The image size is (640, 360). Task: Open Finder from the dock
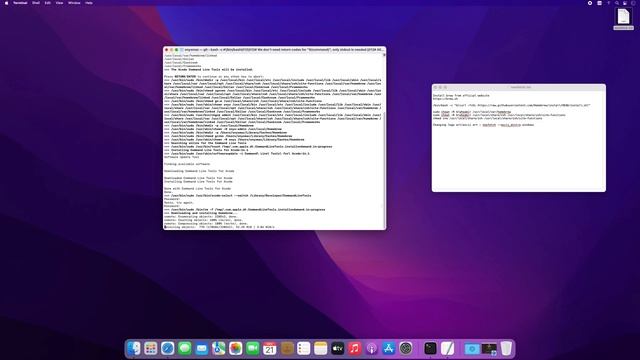(133, 349)
